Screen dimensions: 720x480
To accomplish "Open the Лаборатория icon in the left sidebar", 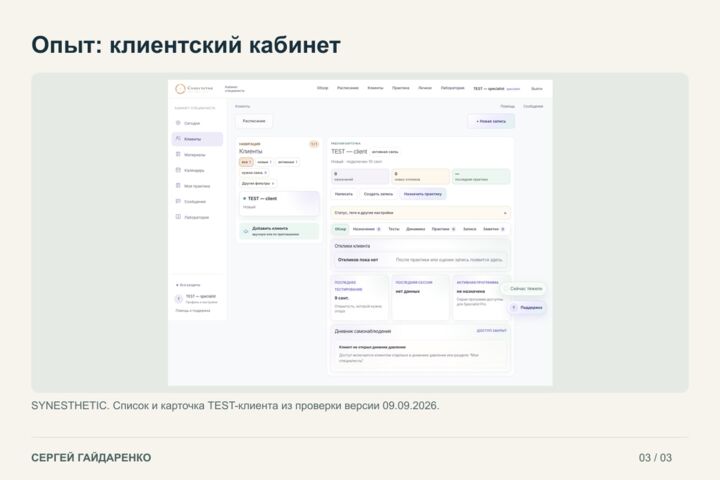I will (178, 217).
